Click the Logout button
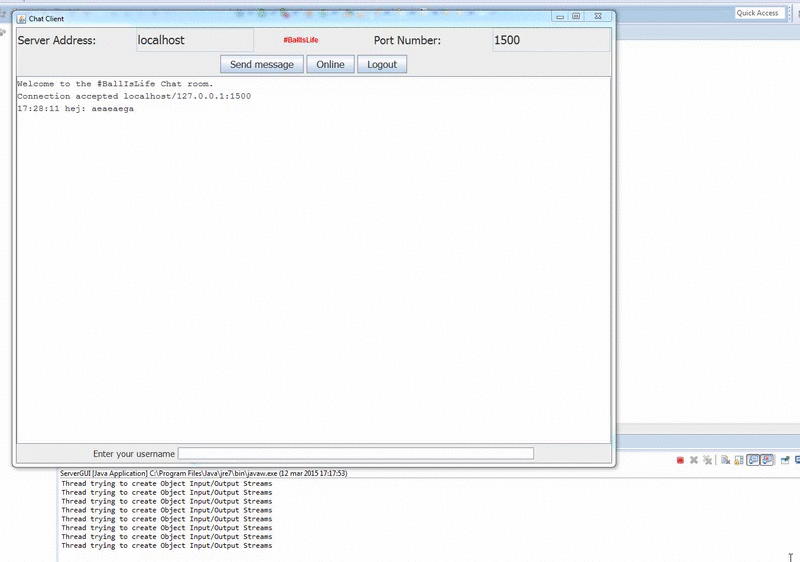800x562 pixels. (382, 64)
